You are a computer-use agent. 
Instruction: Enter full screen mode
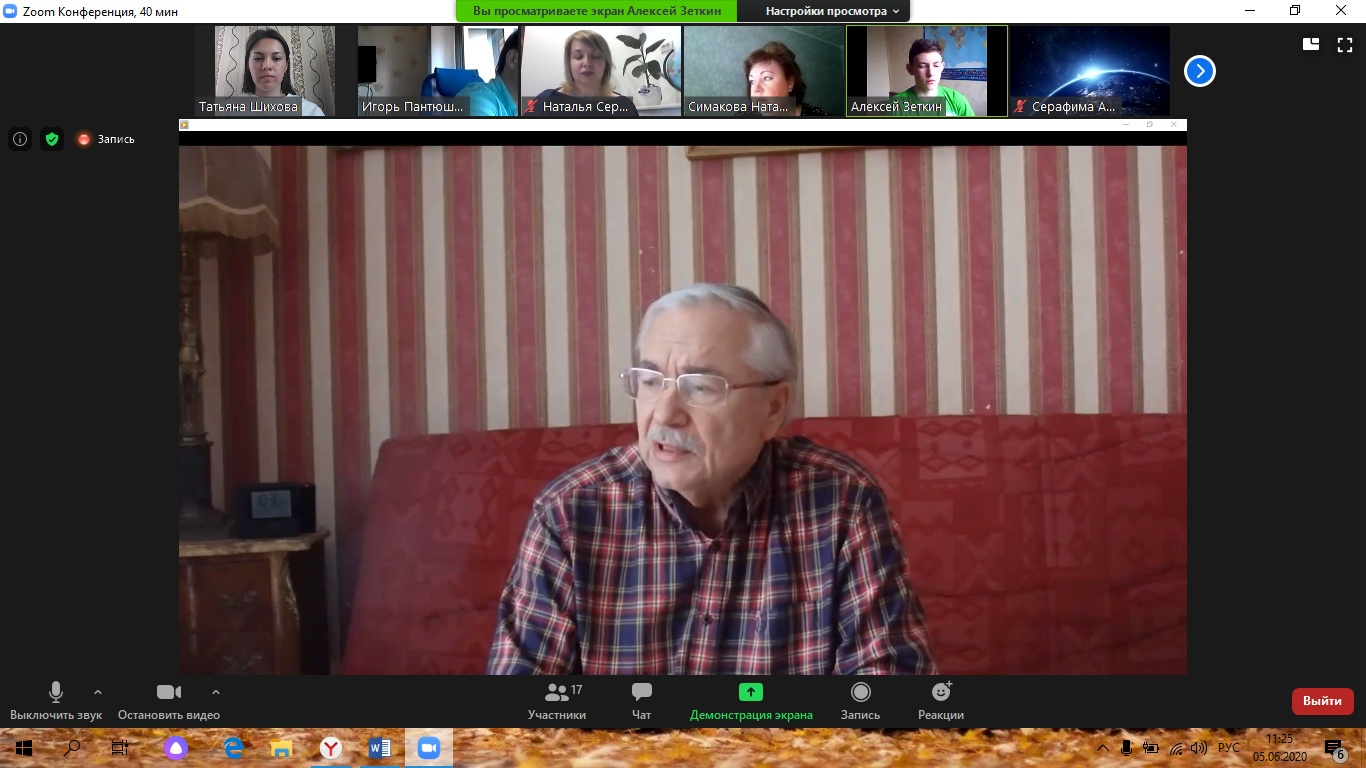[x=1345, y=44]
